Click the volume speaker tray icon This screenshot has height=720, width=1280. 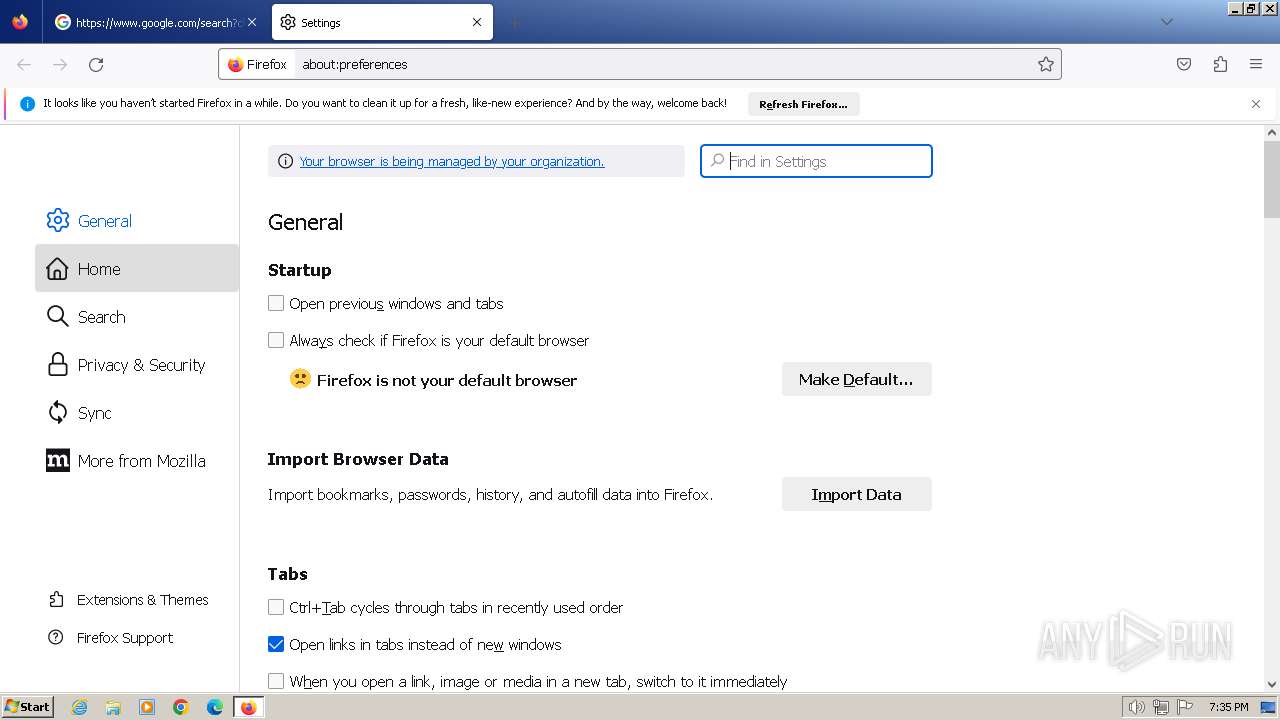coord(1136,707)
